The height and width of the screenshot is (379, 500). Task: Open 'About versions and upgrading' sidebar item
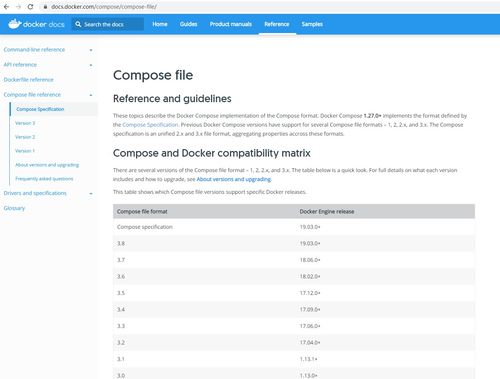(47, 165)
